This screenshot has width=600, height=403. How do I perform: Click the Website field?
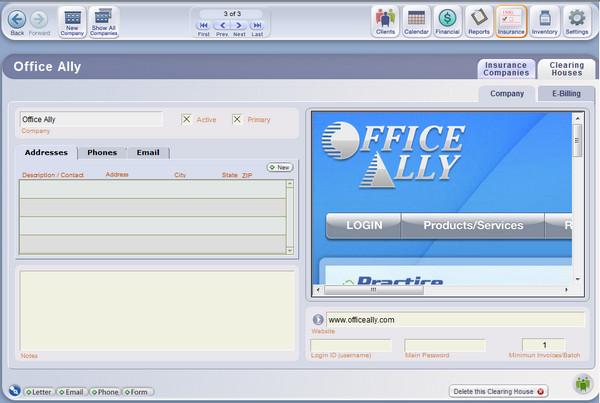point(455,320)
